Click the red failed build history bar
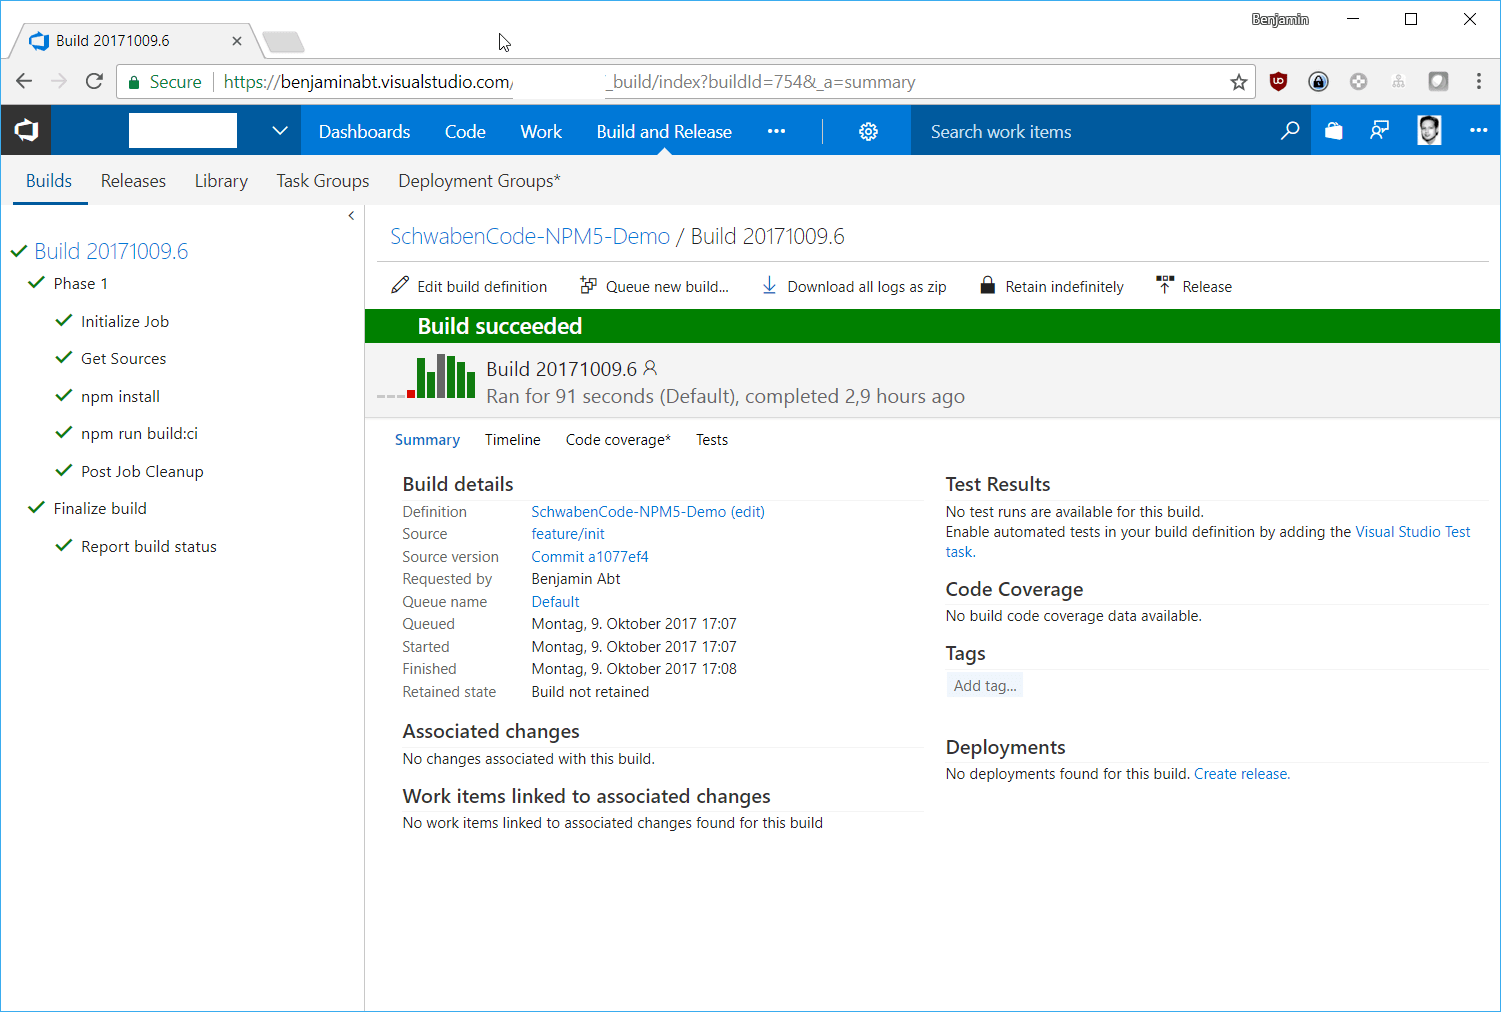This screenshot has height=1012, width=1501. coord(411,394)
